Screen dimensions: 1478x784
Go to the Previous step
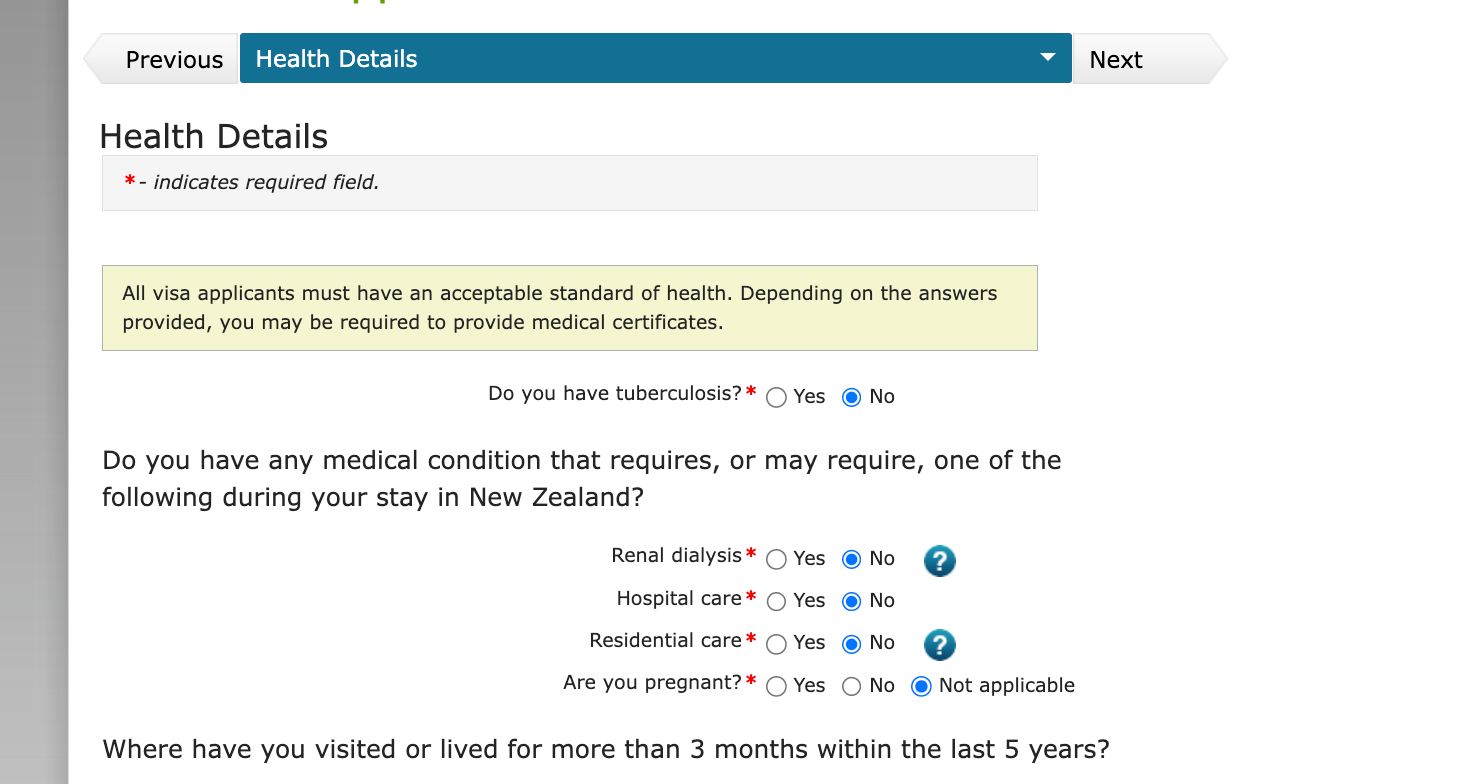[172, 60]
